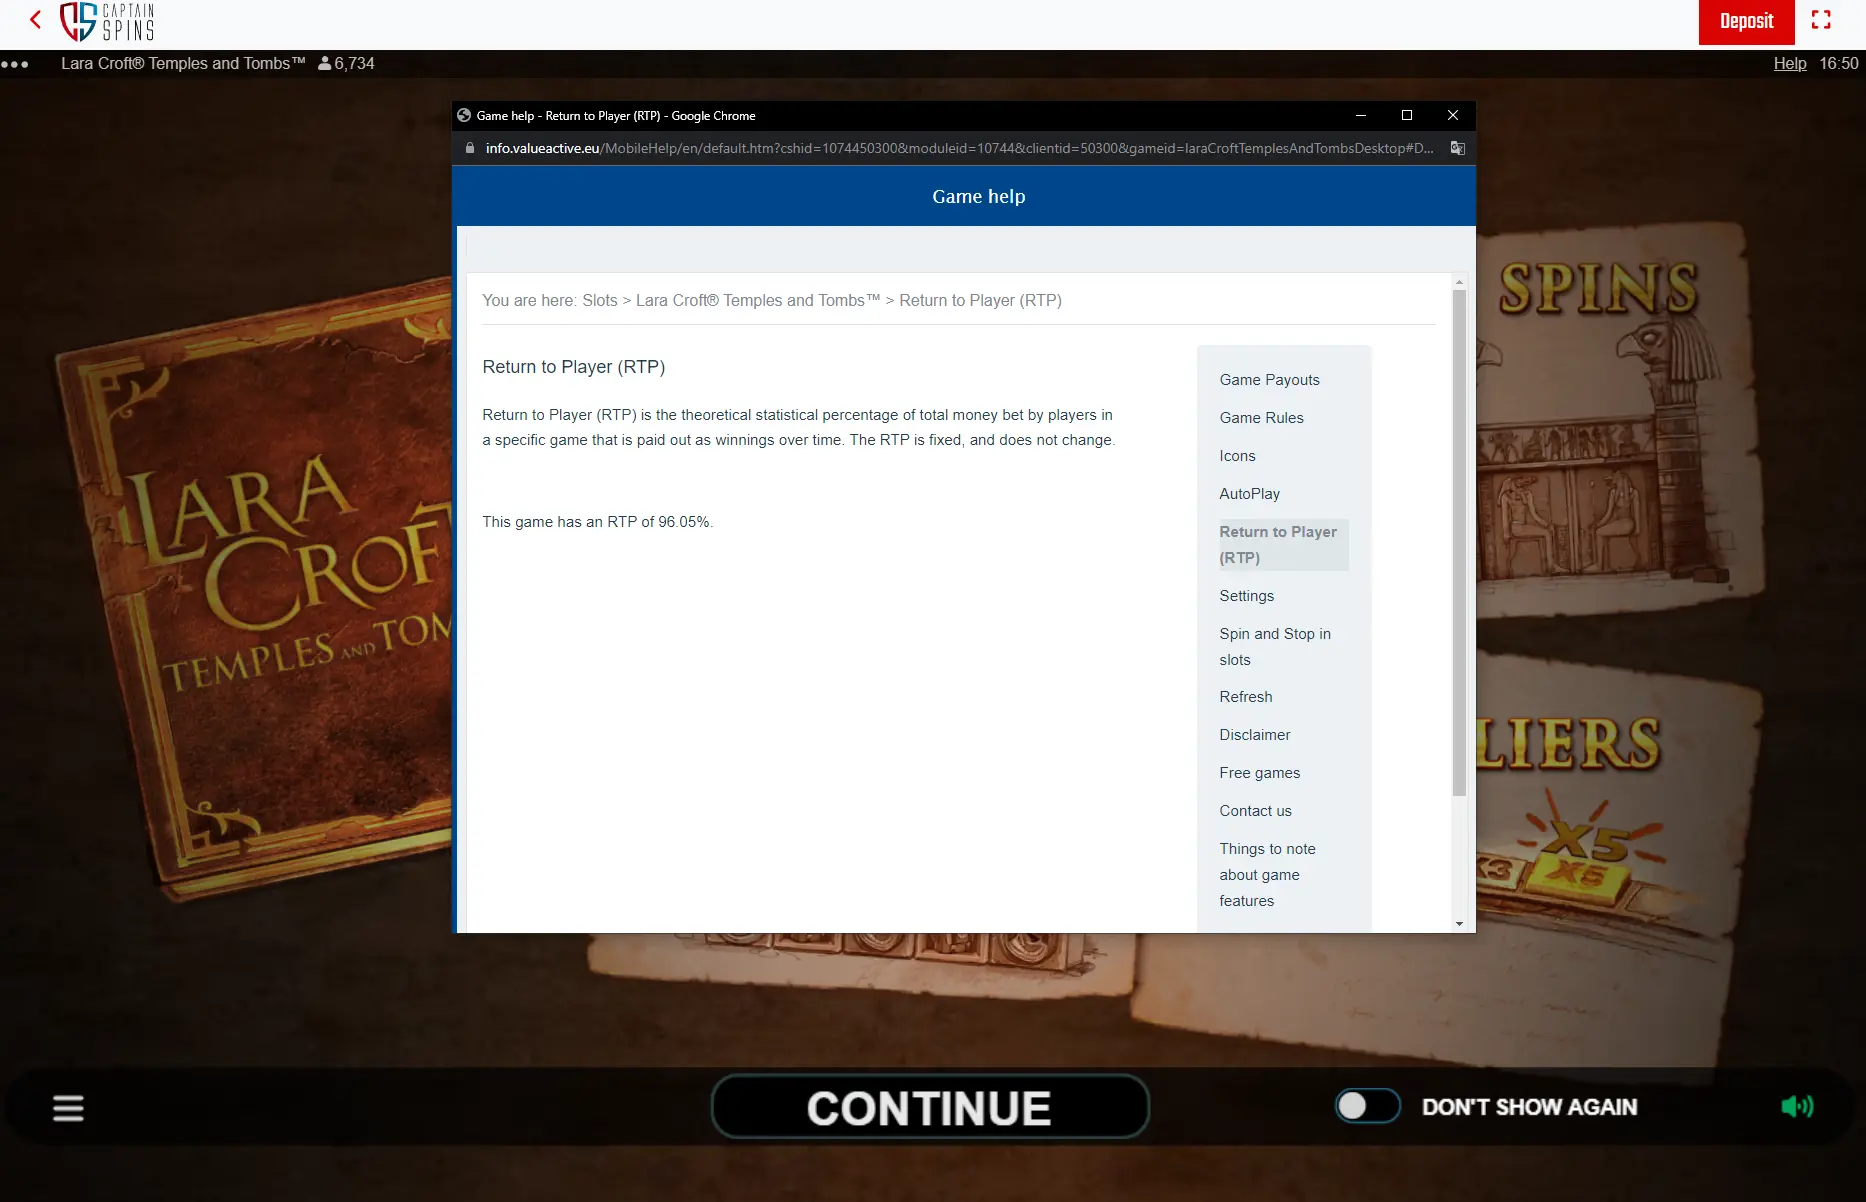Image resolution: width=1866 pixels, height=1202 pixels.
Task: Click the info.valueactive.eu address bar URL
Action: click(959, 148)
